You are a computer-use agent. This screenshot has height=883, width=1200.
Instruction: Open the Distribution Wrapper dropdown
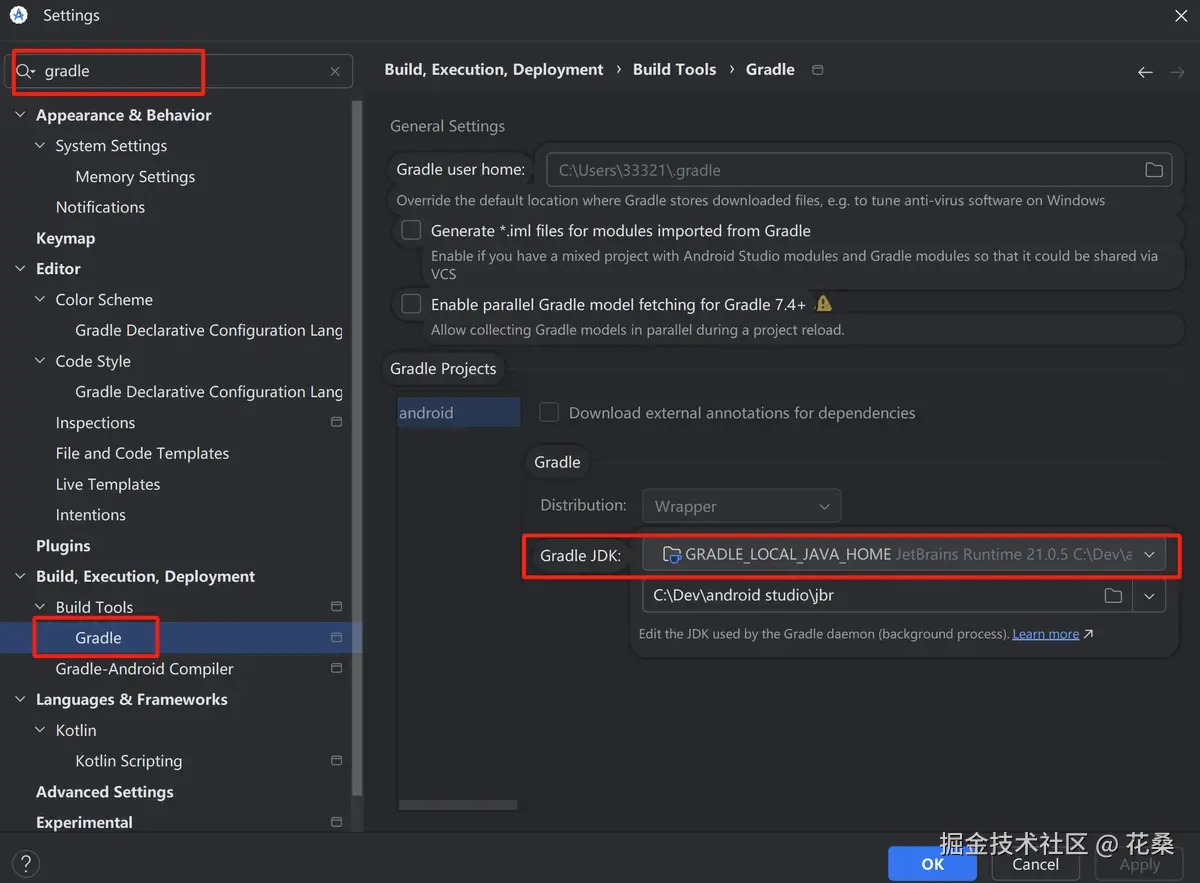coord(741,506)
